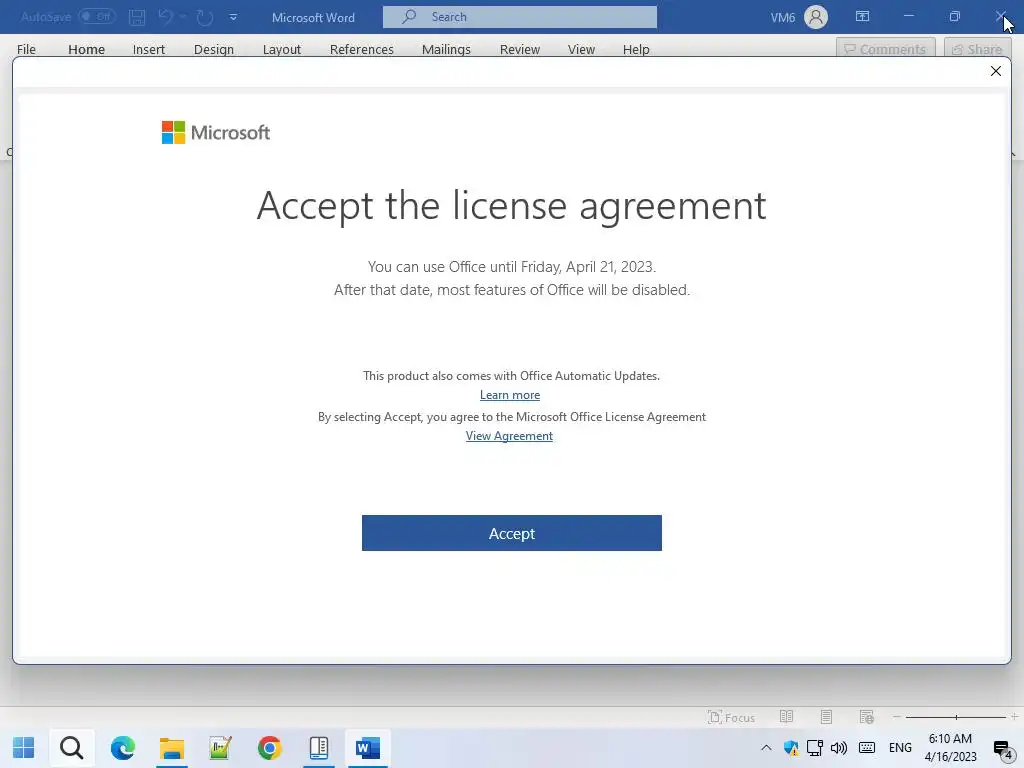Image resolution: width=1024 pixels, height=768 pixels.
Task: Switch to the Review tab
Action: click(x=520, y=50)
